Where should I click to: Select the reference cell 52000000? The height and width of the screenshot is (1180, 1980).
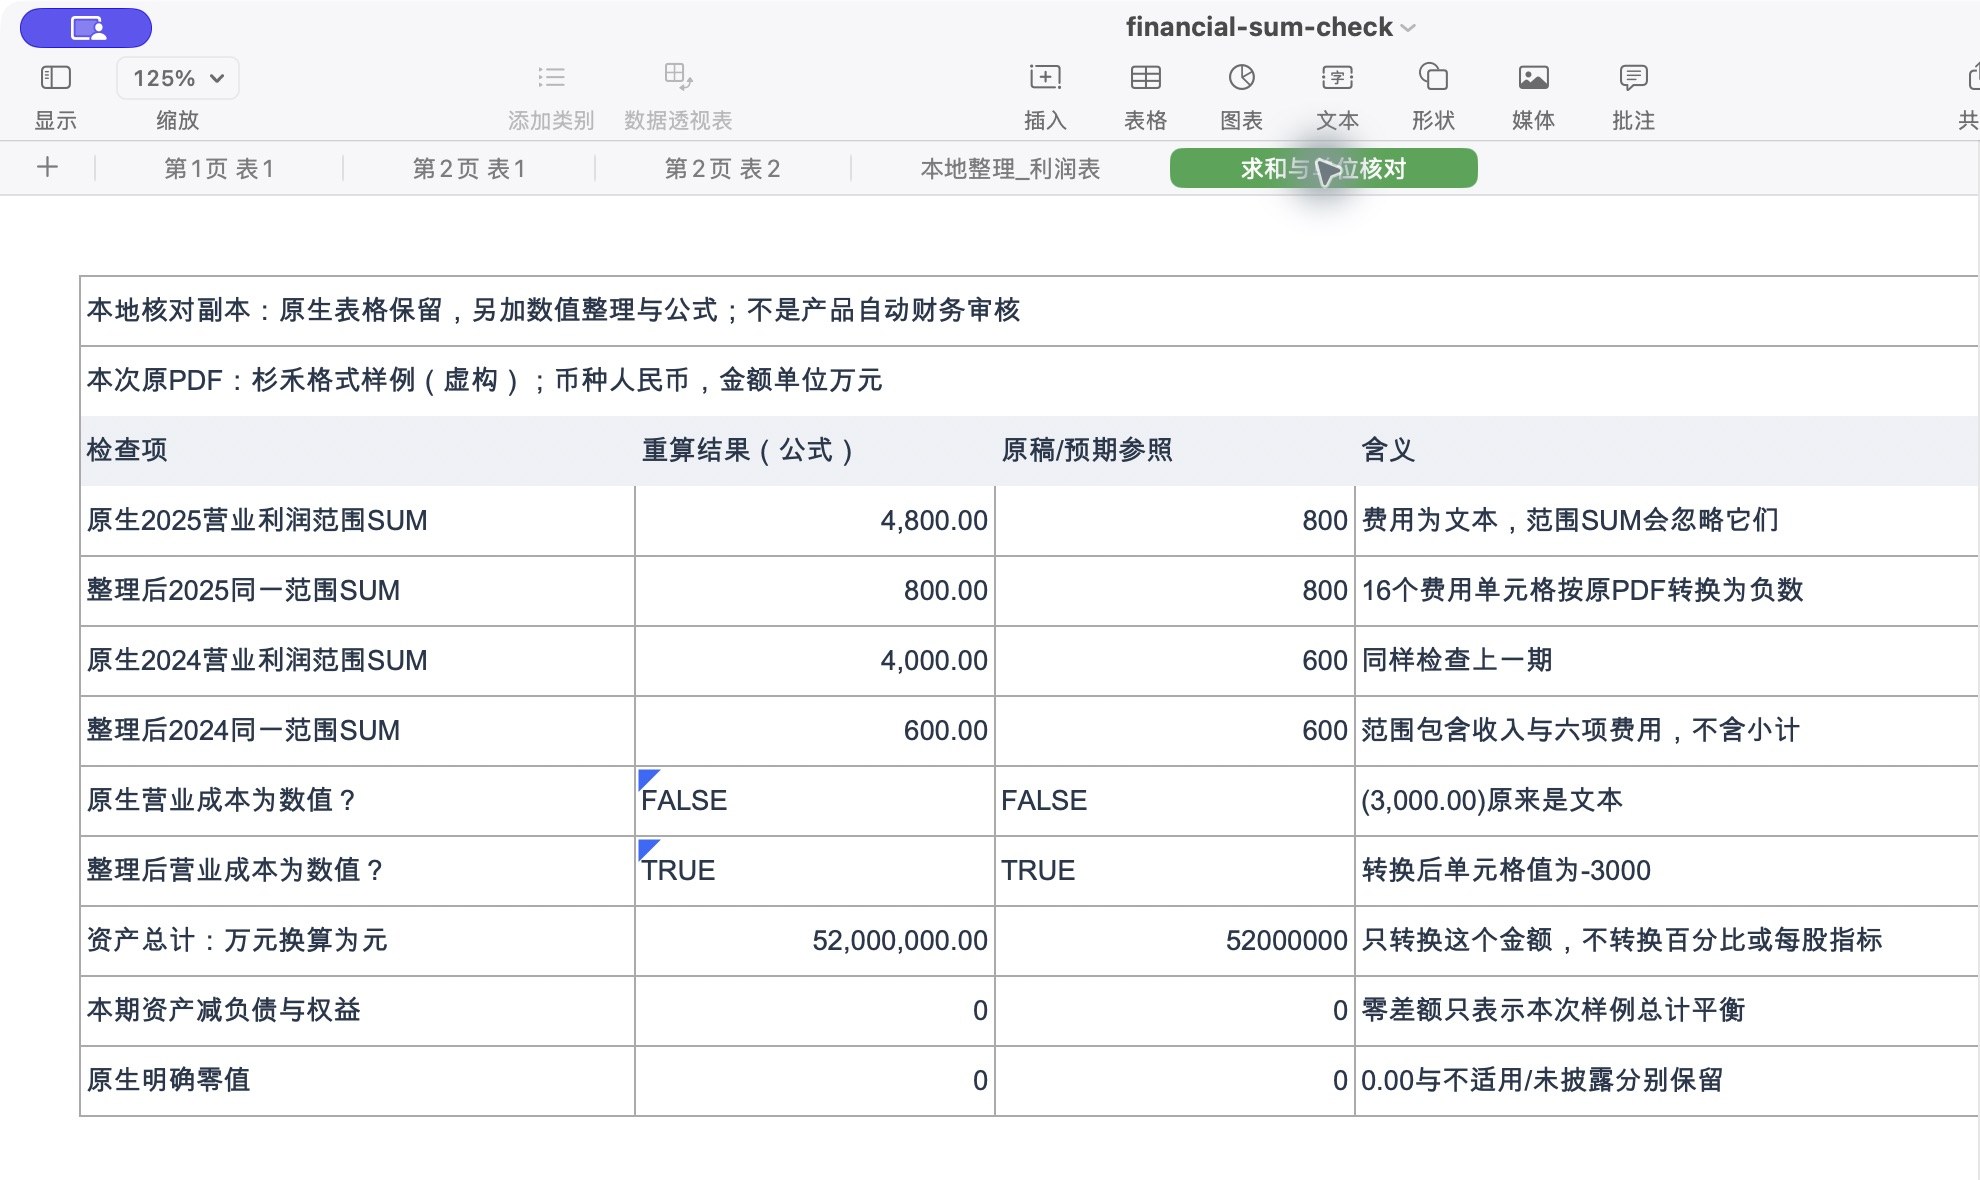(1175, 941)
